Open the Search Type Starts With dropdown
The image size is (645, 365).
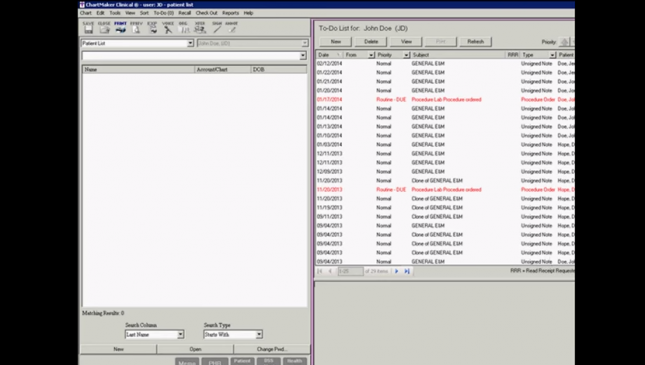click(259, 335)
